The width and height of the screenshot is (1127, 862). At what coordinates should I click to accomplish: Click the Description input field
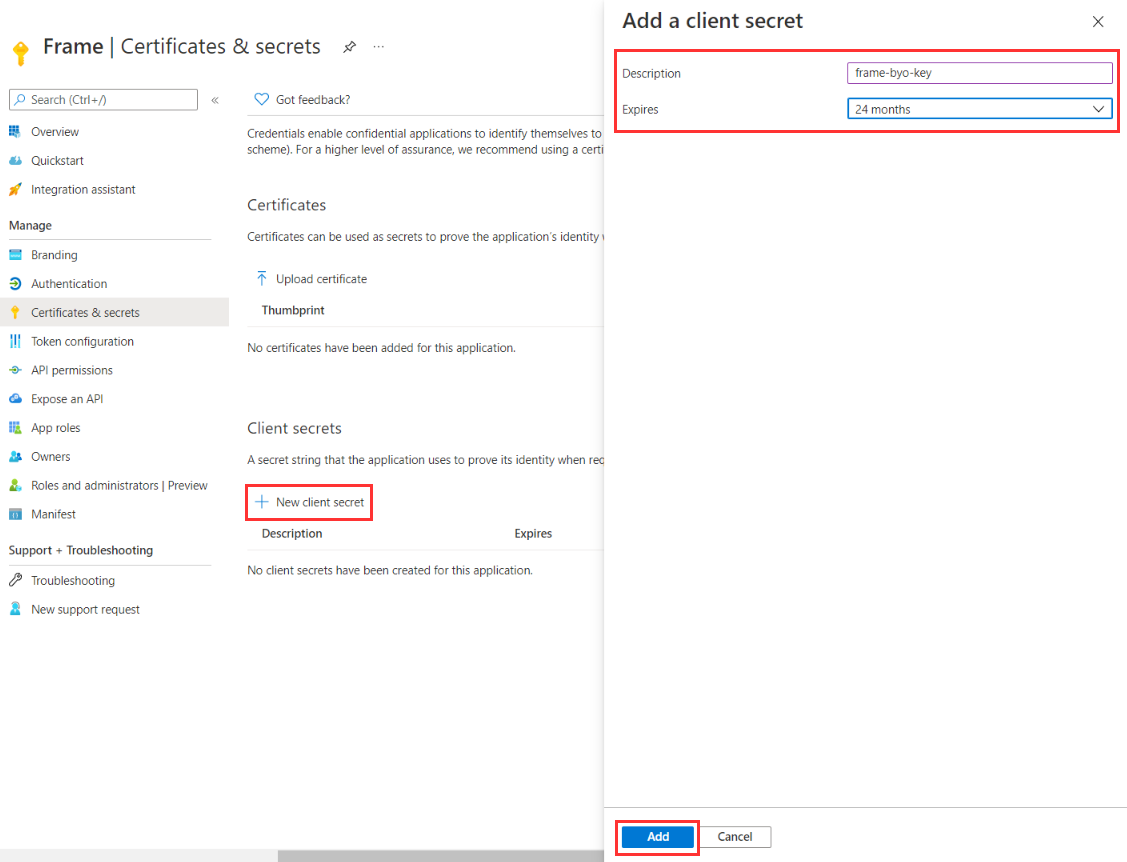coord(979,72)
